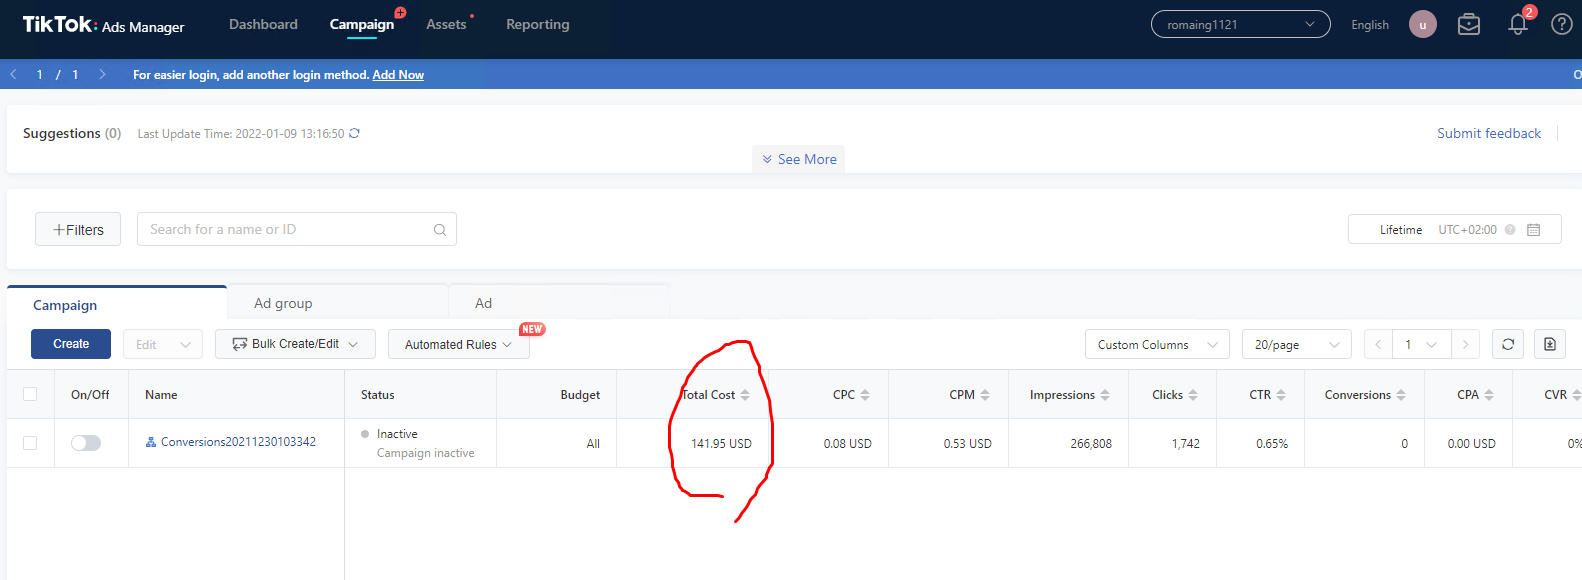
Task: Click the blue Create button
Action: (x=71, y=344)
